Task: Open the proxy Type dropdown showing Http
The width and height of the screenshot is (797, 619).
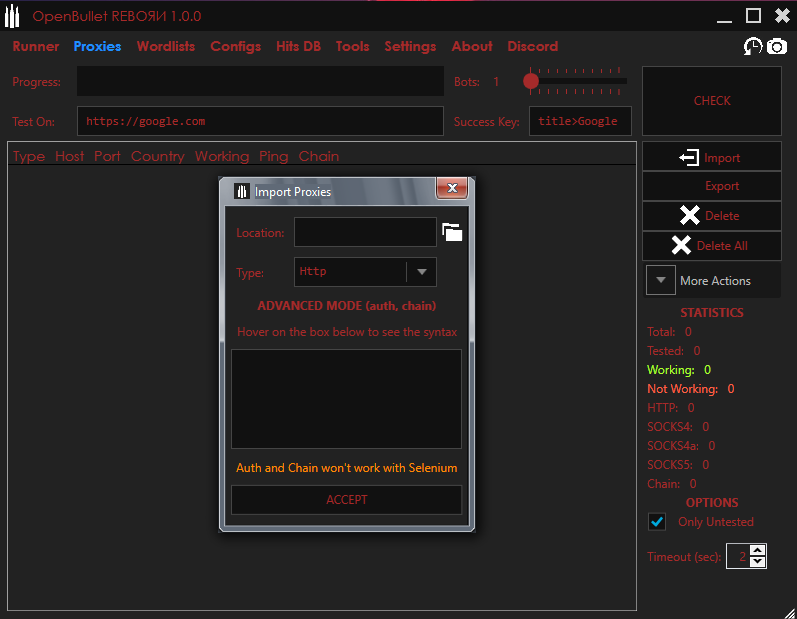Action: (x=365, y=272)
